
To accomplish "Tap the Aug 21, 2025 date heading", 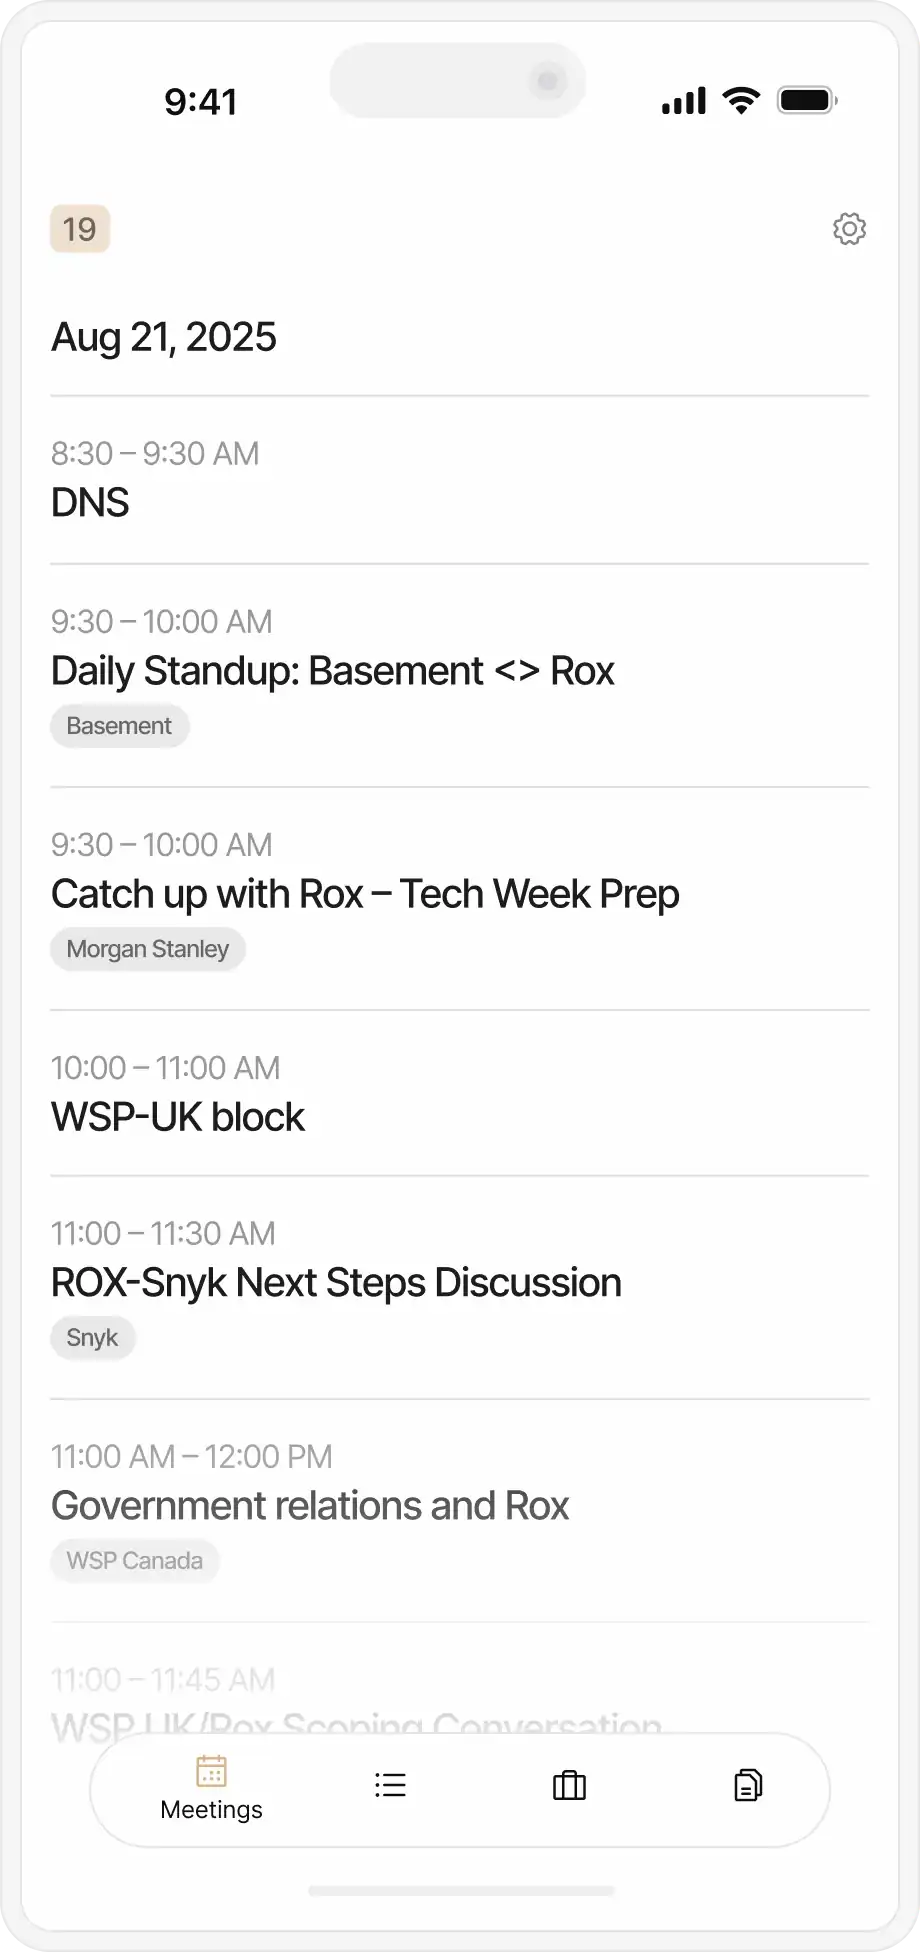I will tap(164, 337).
